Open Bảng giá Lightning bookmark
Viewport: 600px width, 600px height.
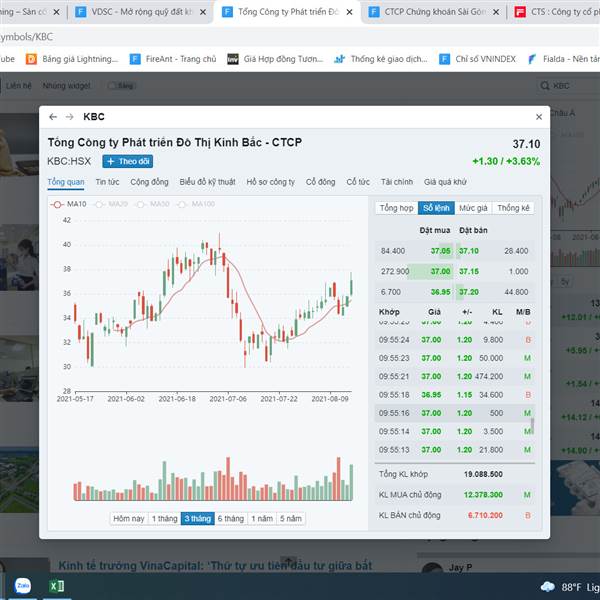(x=72, y=59)
